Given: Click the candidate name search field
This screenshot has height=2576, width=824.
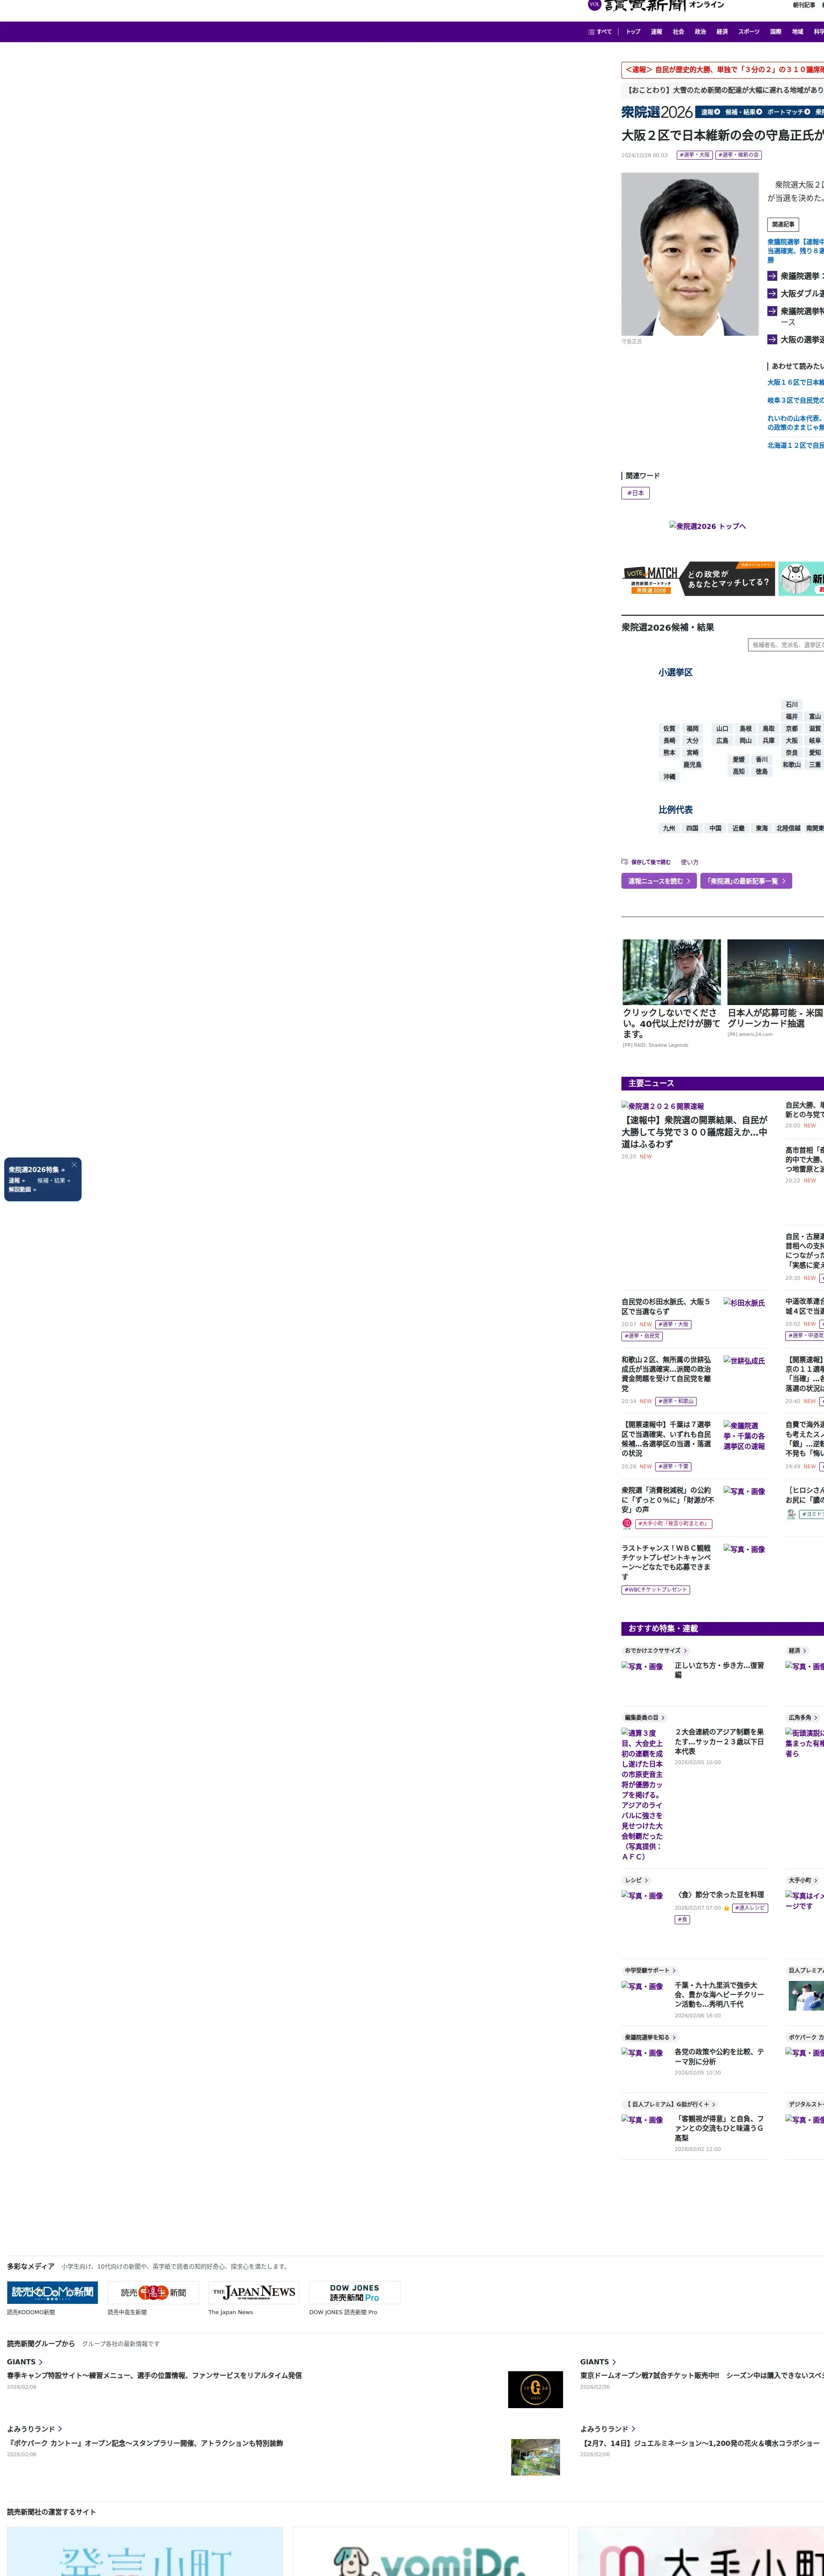Looking at the screenshot, I should 786,645.
